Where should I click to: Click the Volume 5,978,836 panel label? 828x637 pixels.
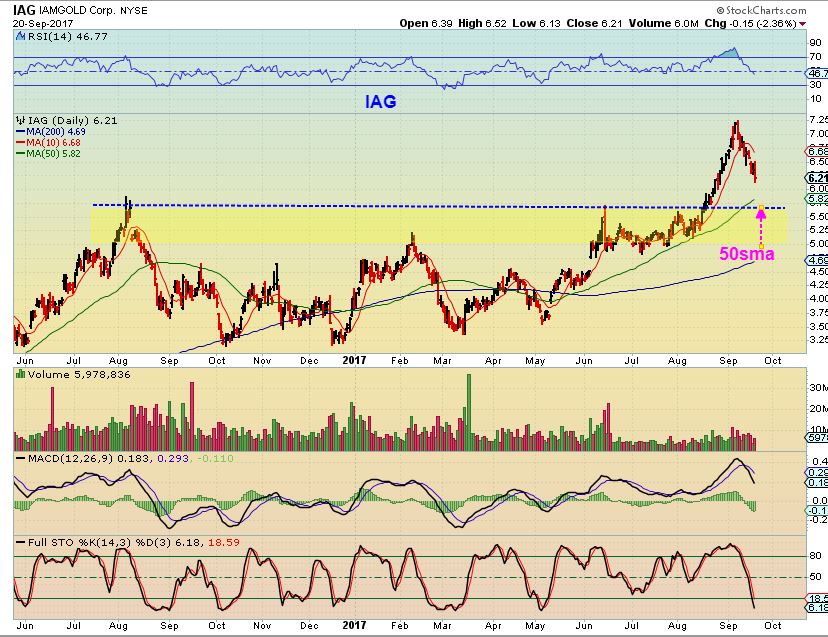(x=79, y=374)
